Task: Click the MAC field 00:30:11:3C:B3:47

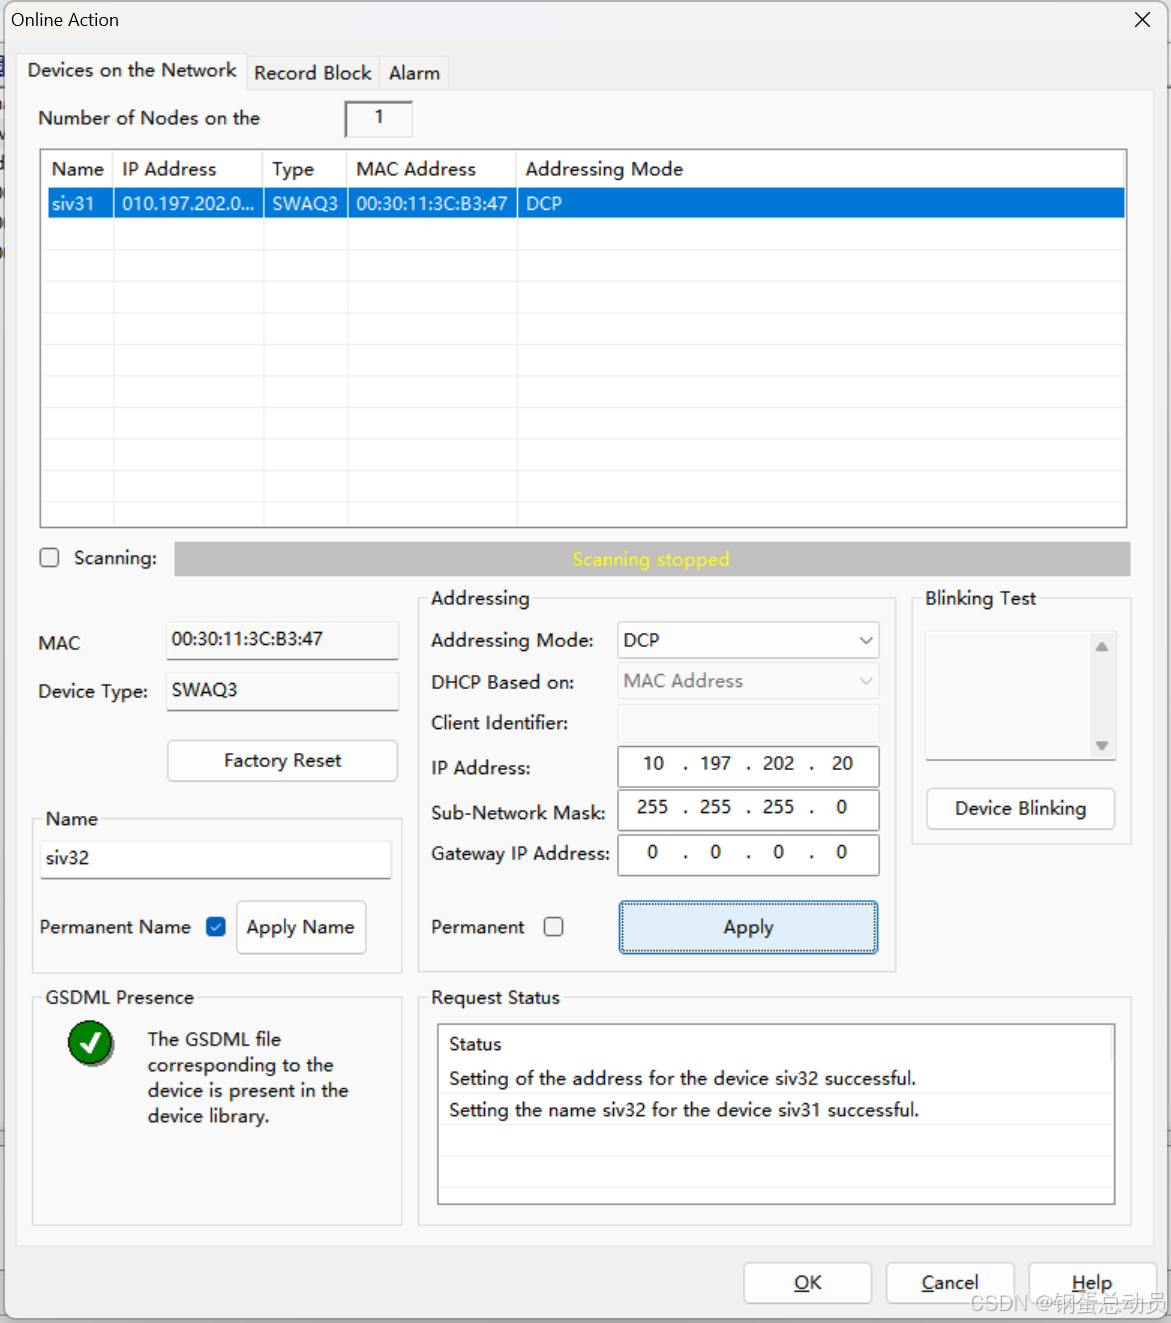Action: pos(282,640)
